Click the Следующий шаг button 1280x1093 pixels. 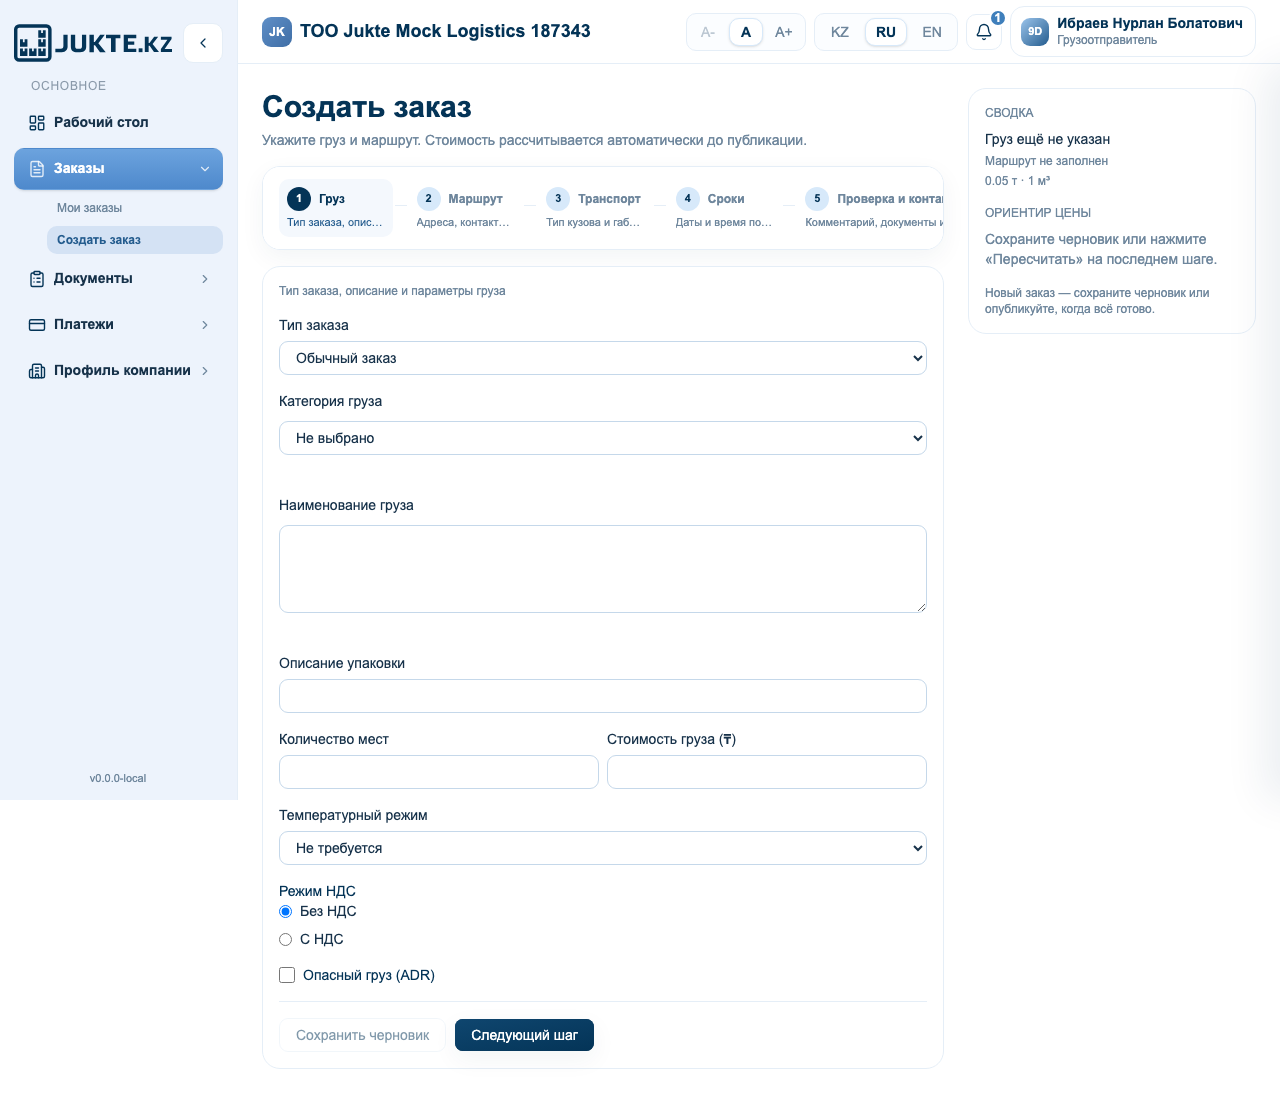coord(525,1035)
